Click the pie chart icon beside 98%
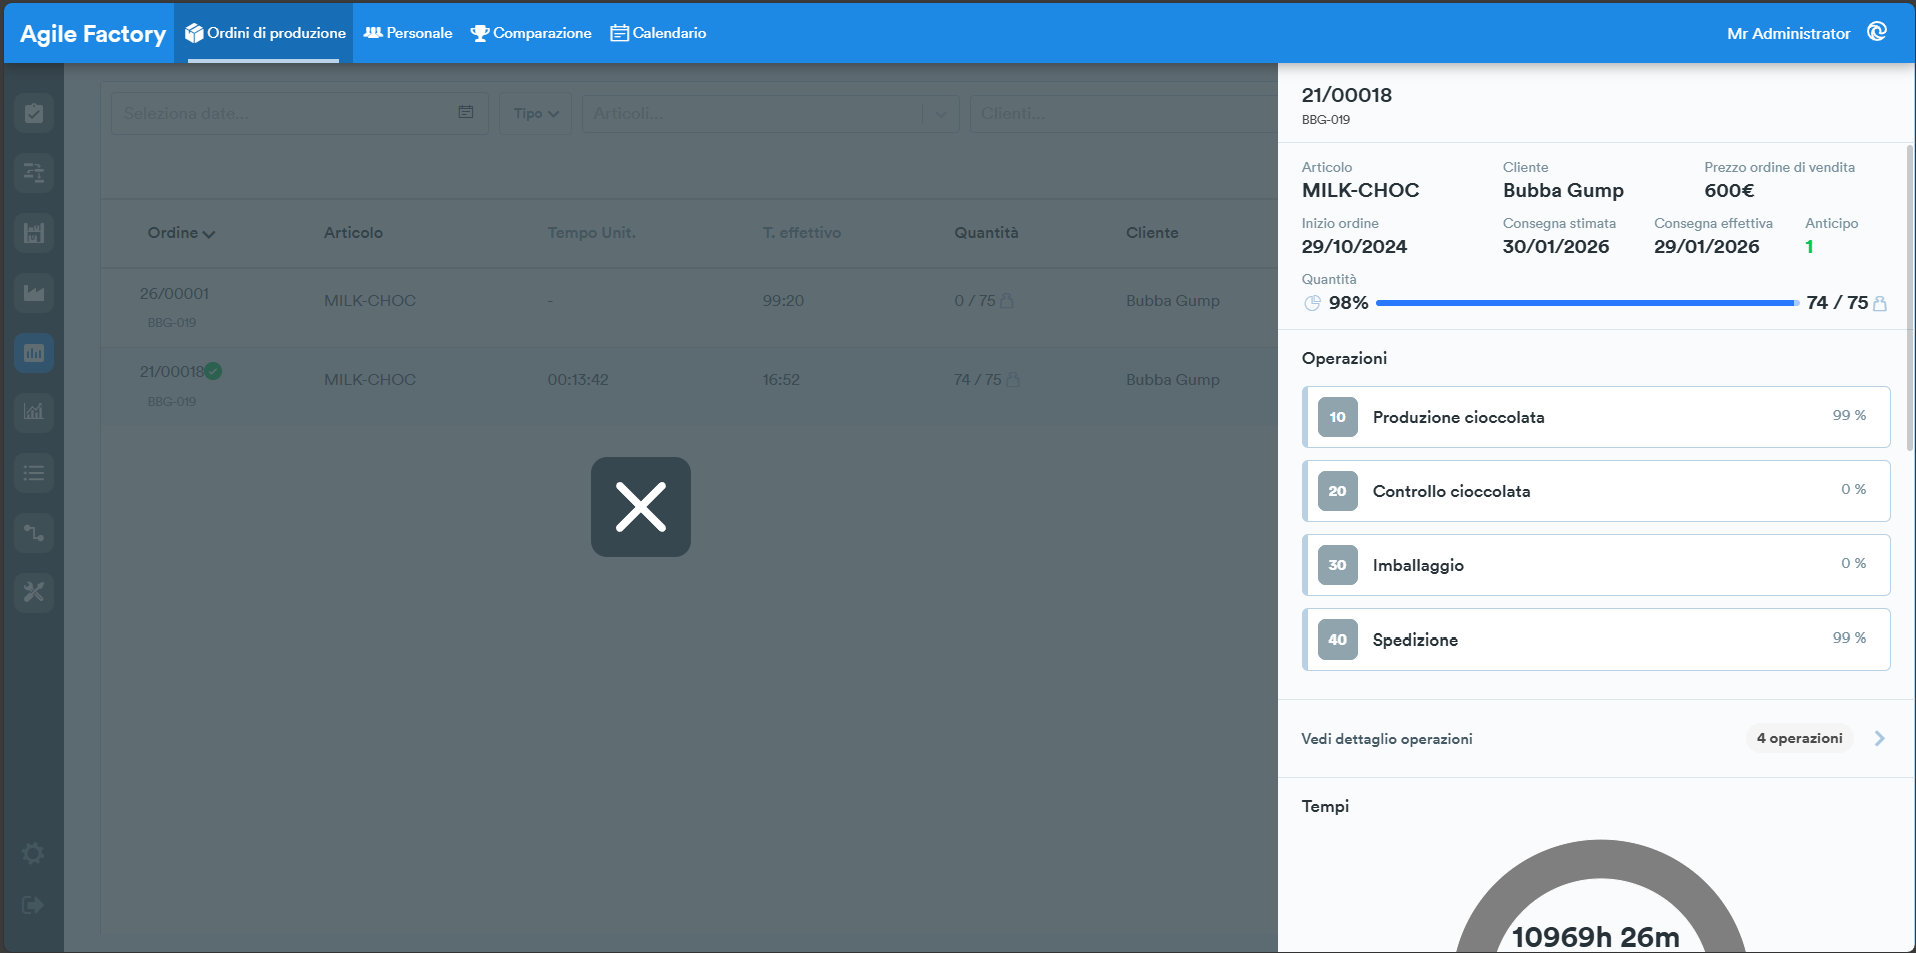The image size is (1916, 953). coord(1312,303)
